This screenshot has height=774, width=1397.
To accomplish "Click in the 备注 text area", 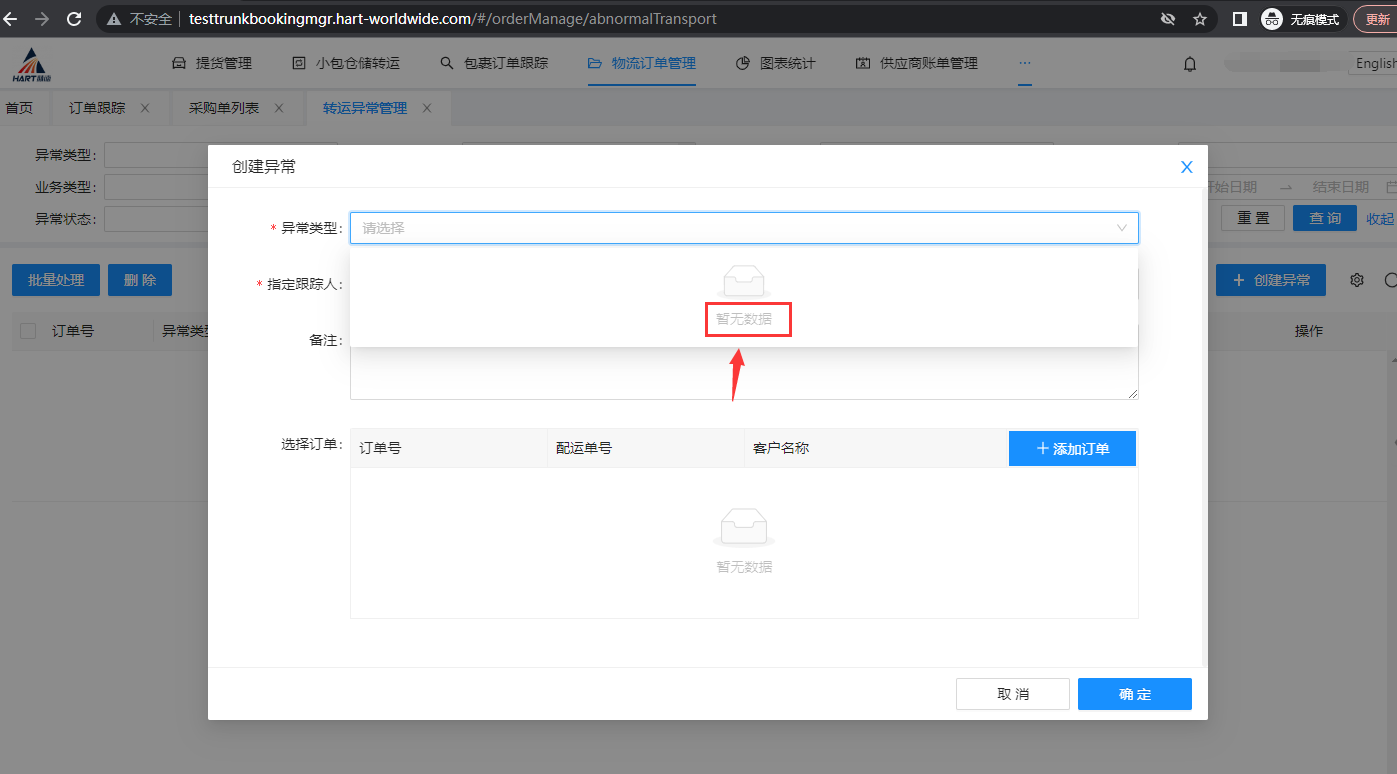I will (x=743, y=375).
